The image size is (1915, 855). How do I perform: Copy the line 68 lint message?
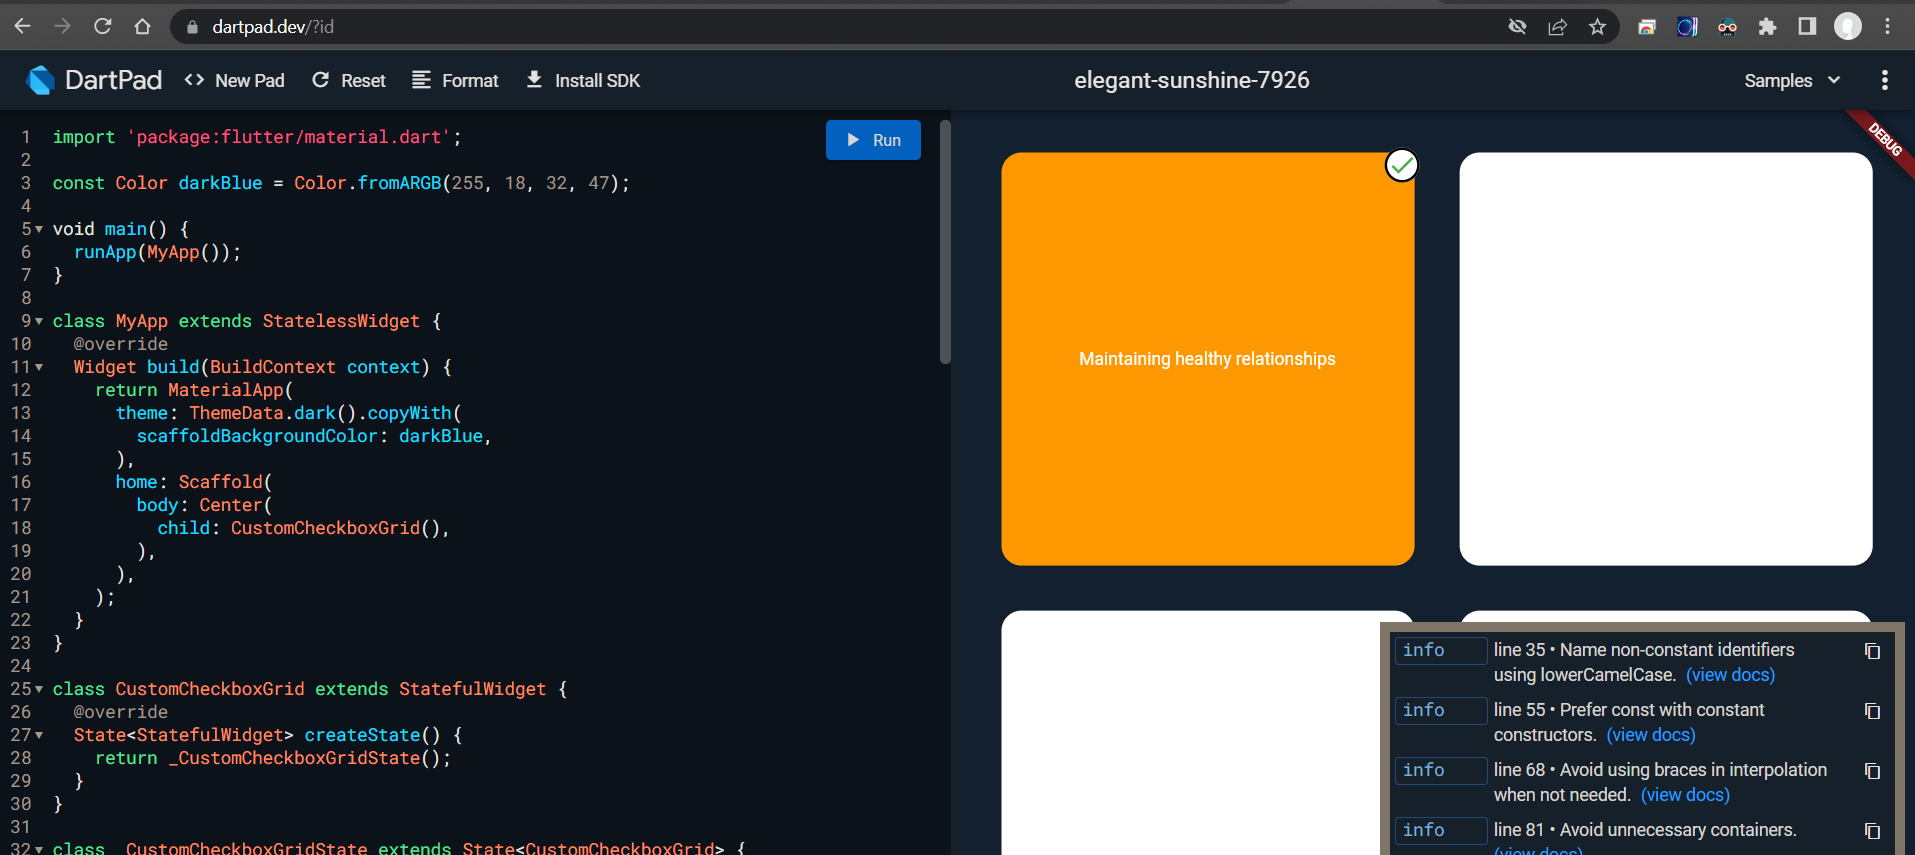pyautogui.click(x=1873, y=771)
